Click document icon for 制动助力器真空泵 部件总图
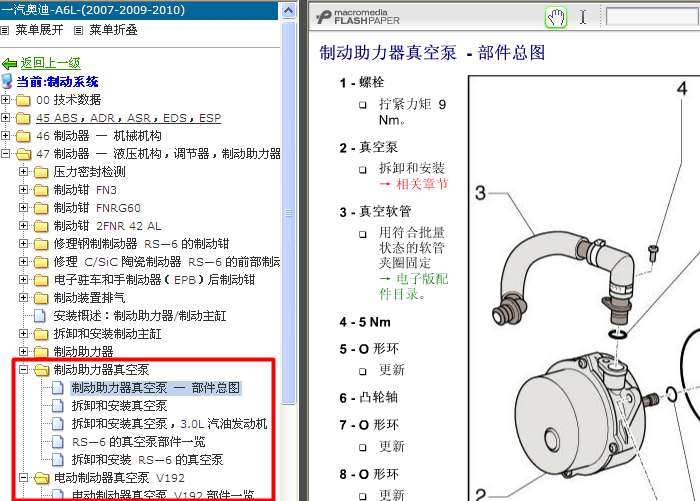This screenshot has width=700, height=501. [58, 388]
